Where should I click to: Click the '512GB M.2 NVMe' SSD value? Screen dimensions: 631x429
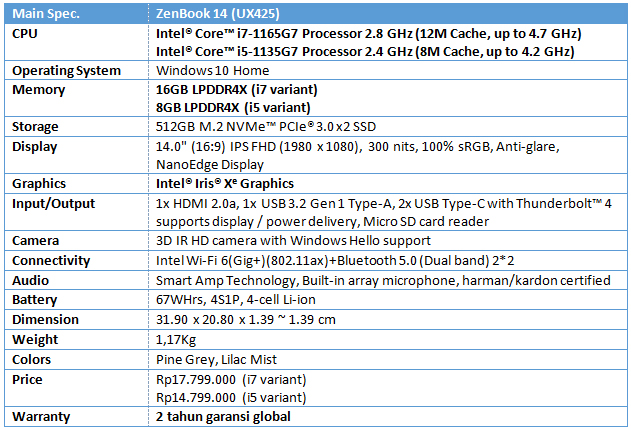266,127
